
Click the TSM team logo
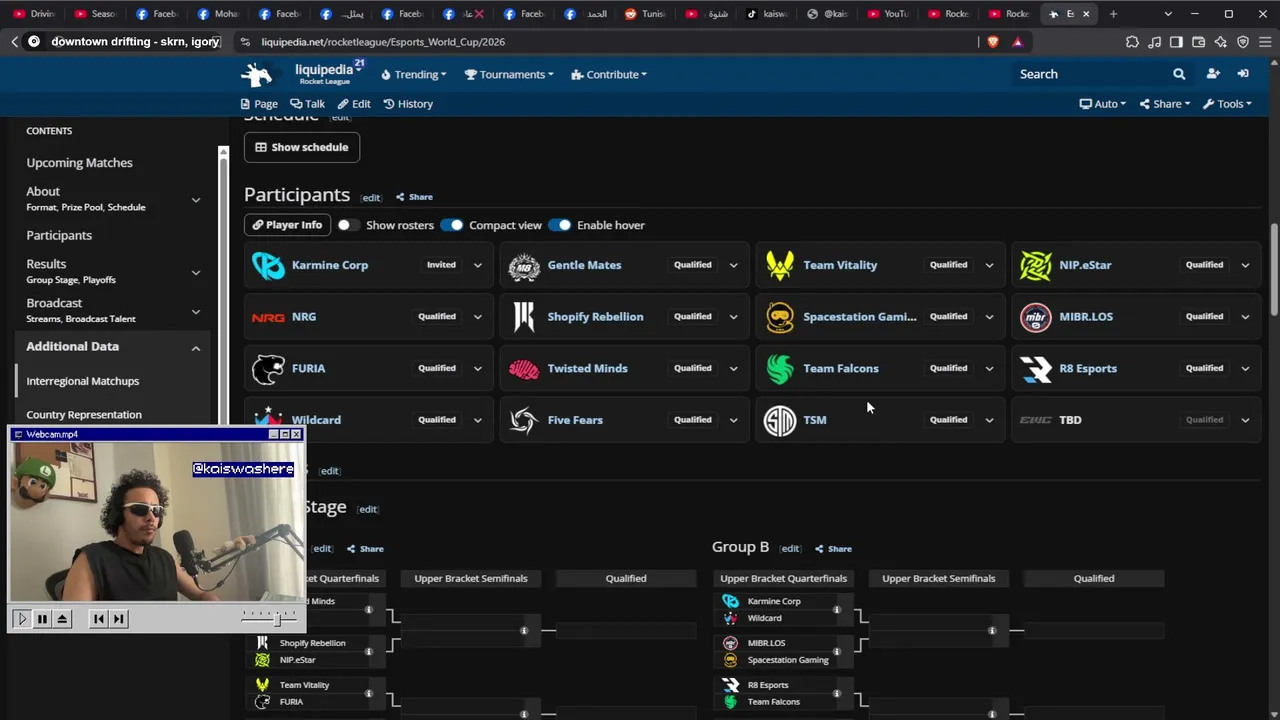pyautogui.click(x=780, y=420)
